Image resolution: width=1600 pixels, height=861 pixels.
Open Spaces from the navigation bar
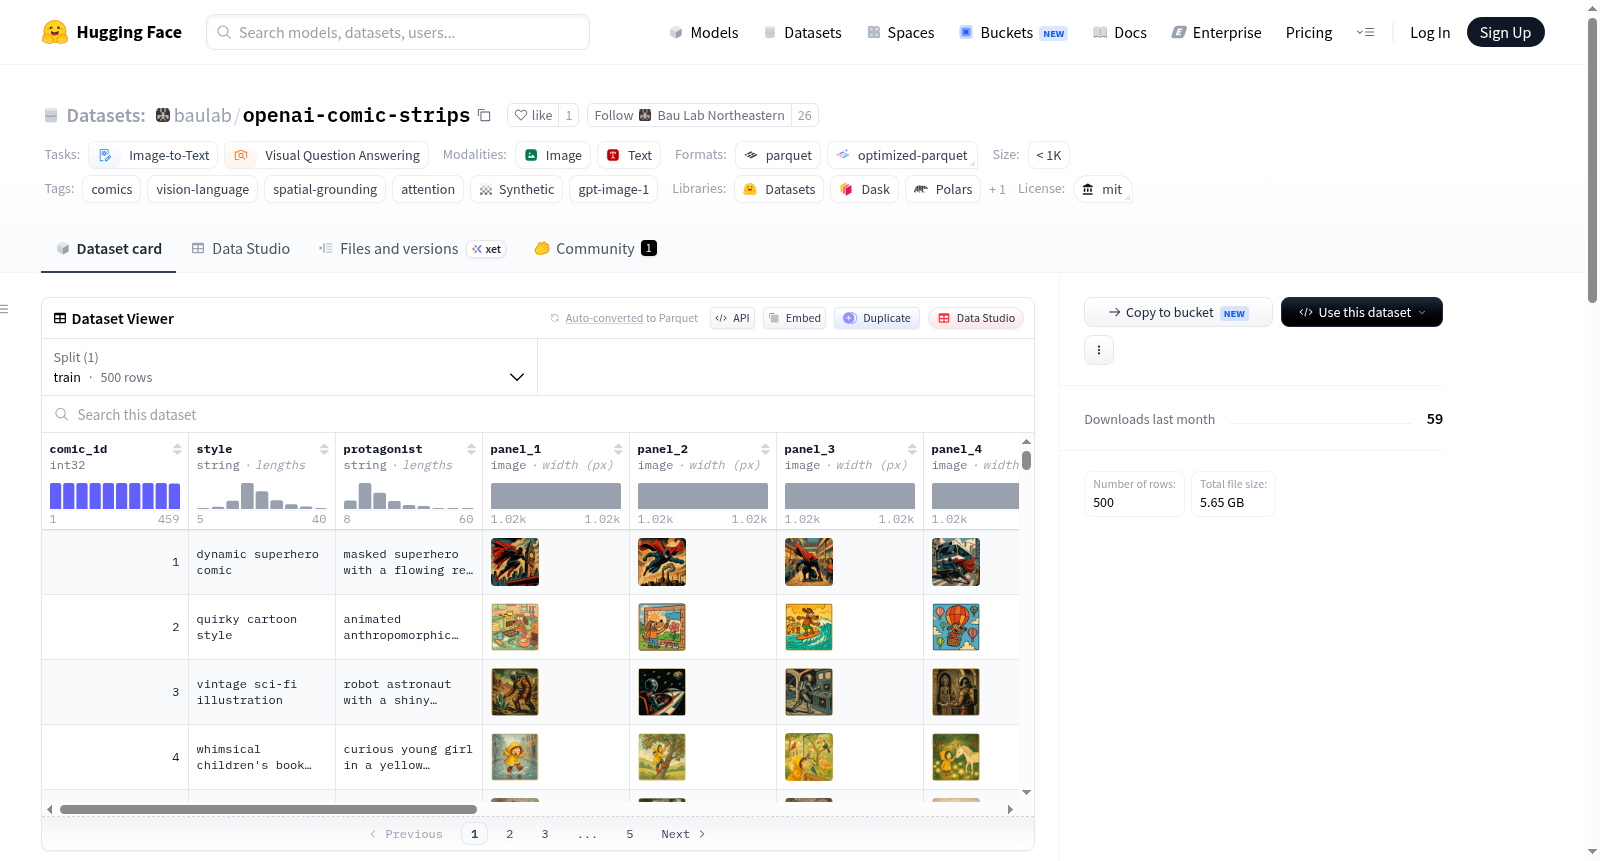901,32
